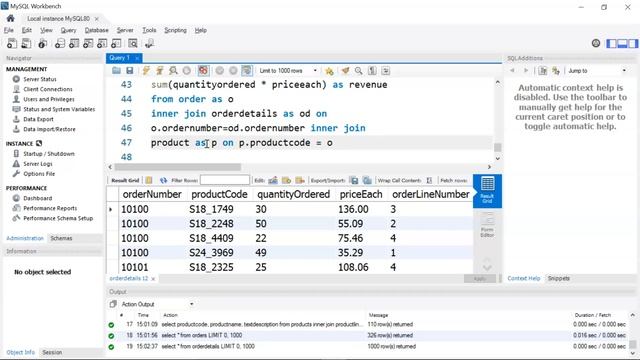Open a script file in the query editor
The height and width of the screenshot is (360, 640).
(x=116, y=71)
